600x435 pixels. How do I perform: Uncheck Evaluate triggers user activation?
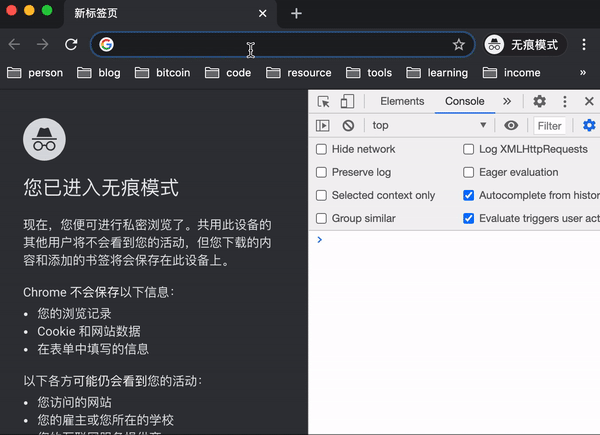tap(468, 218)
